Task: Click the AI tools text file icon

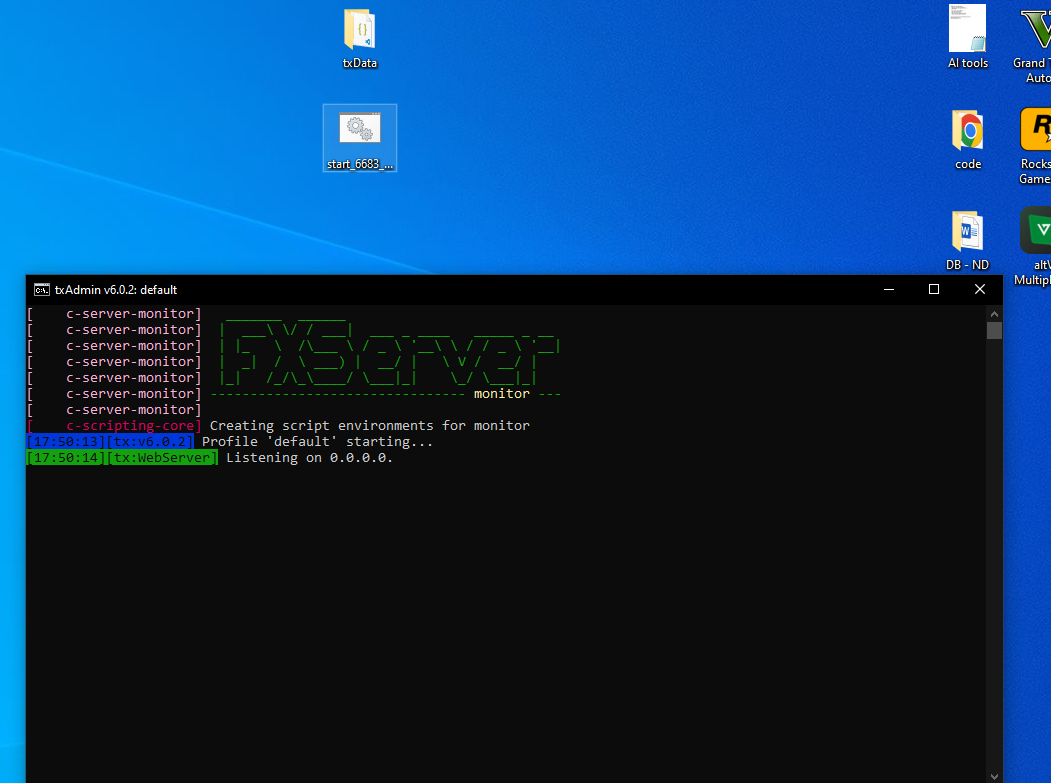Action: pos(967,29)
